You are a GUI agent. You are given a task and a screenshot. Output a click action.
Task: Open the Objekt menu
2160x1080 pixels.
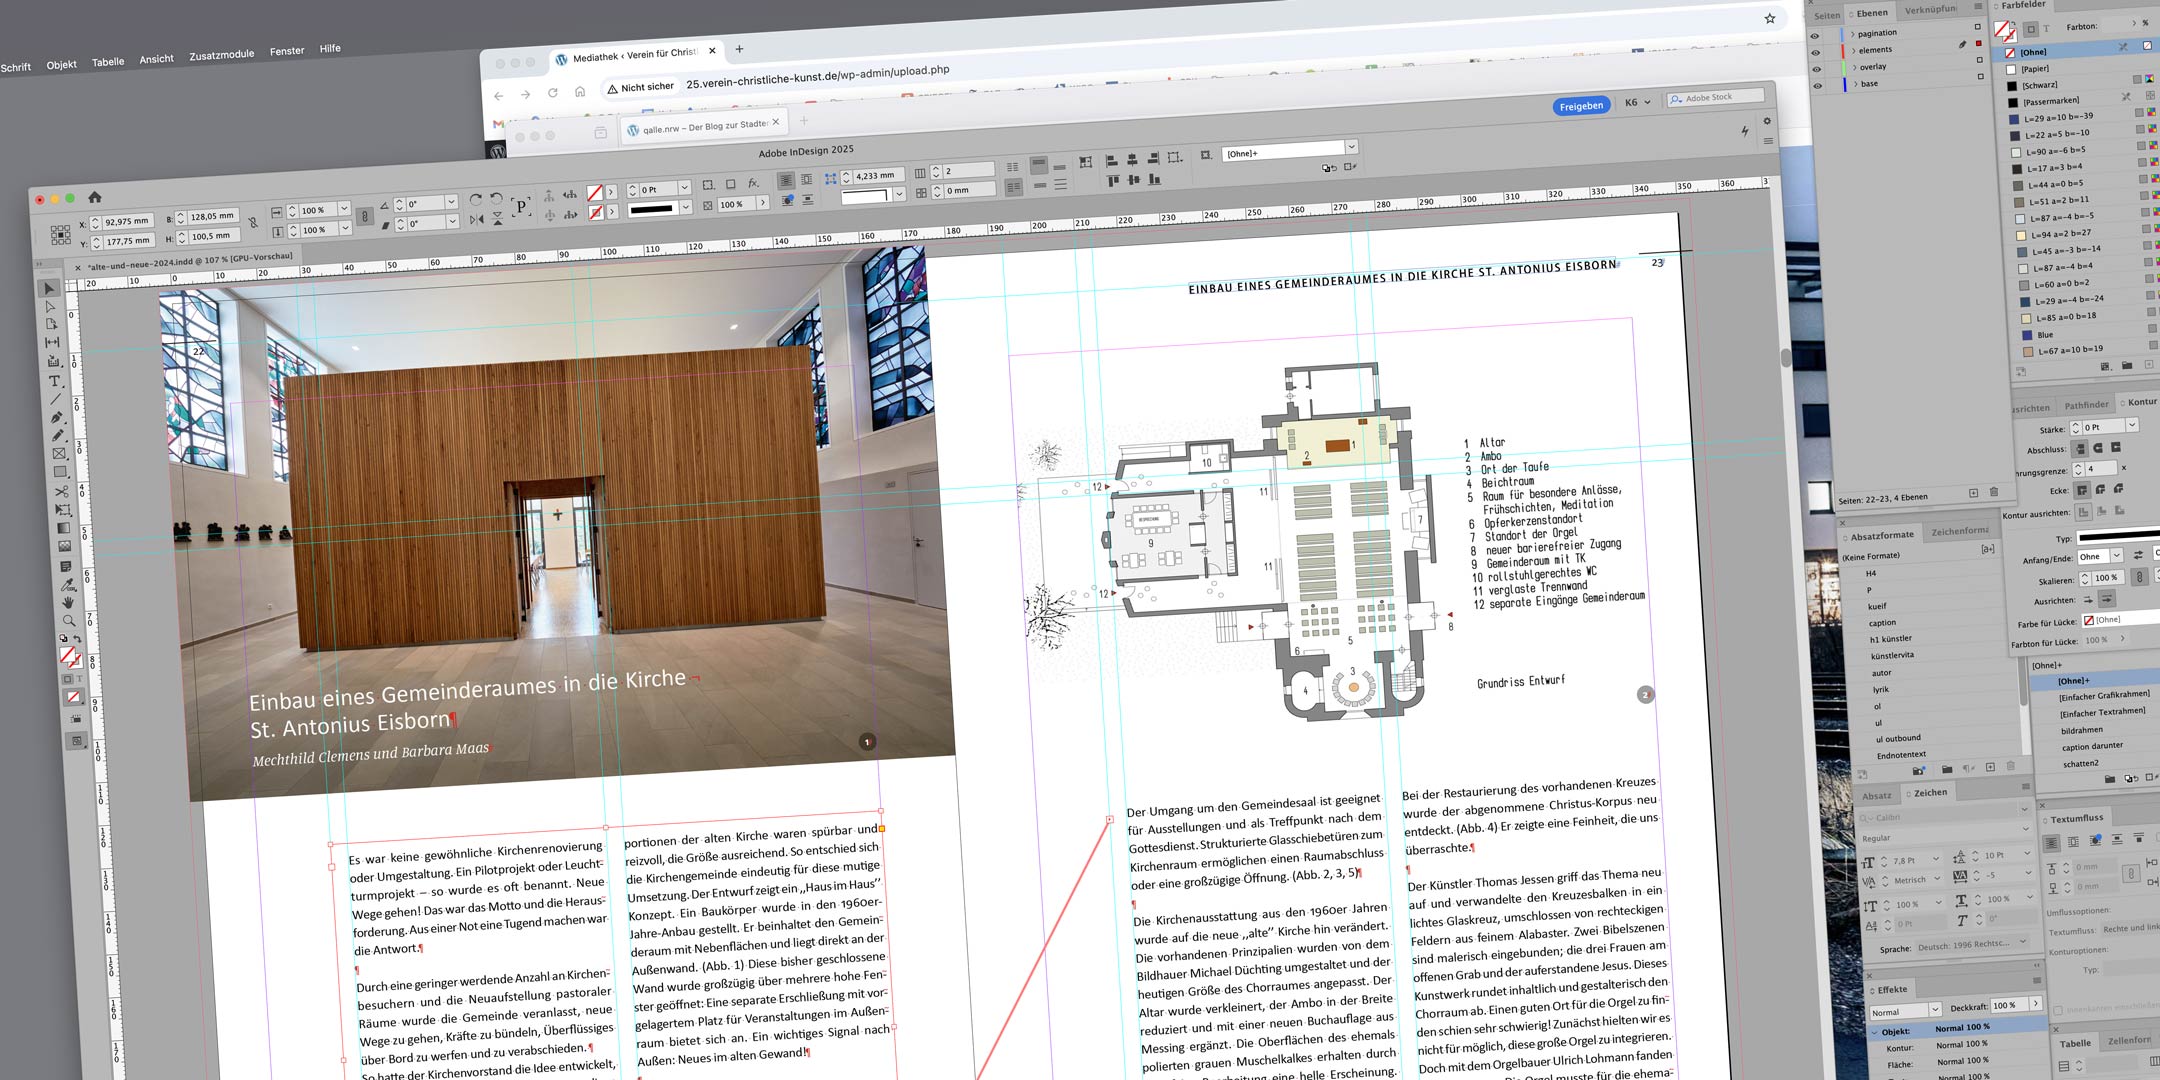(x=61, y=65)
